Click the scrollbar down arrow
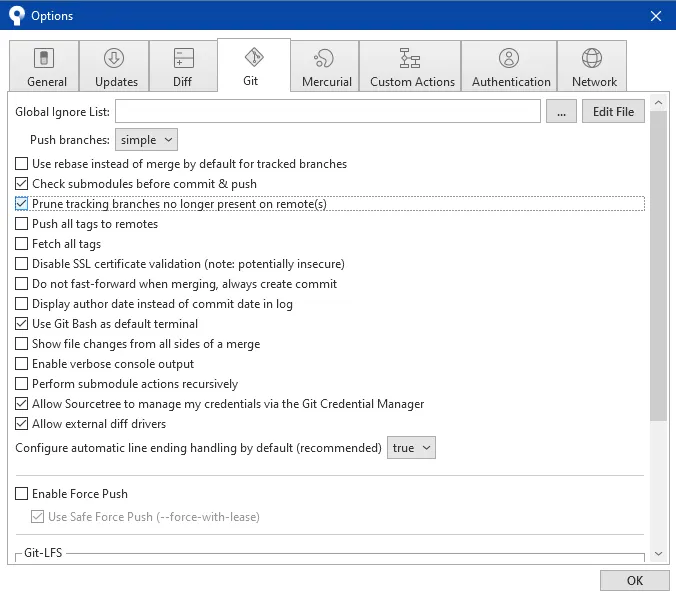The image size is (676, 595). [x=658, y=554]
